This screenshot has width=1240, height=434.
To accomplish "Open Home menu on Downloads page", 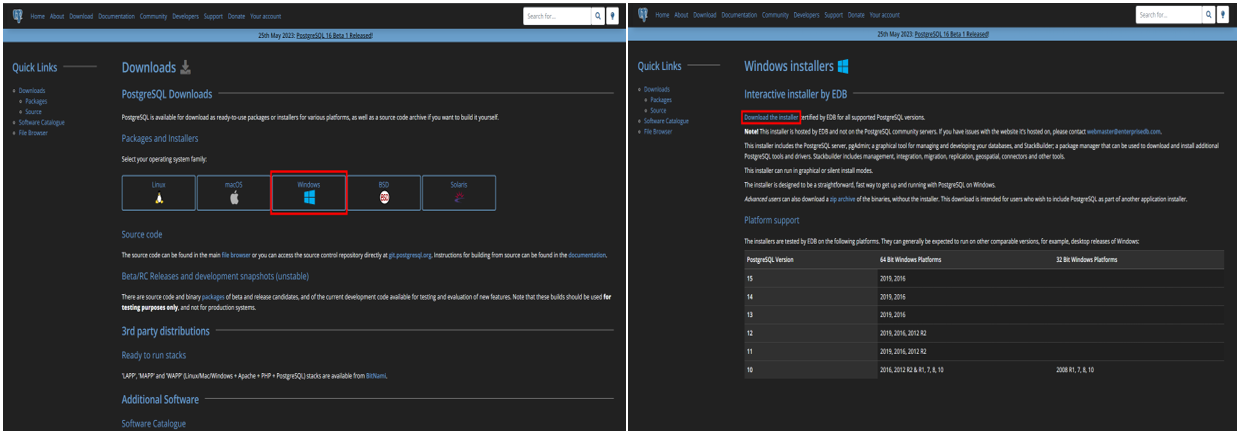I will pyautogui.click(x=37, y=16).
